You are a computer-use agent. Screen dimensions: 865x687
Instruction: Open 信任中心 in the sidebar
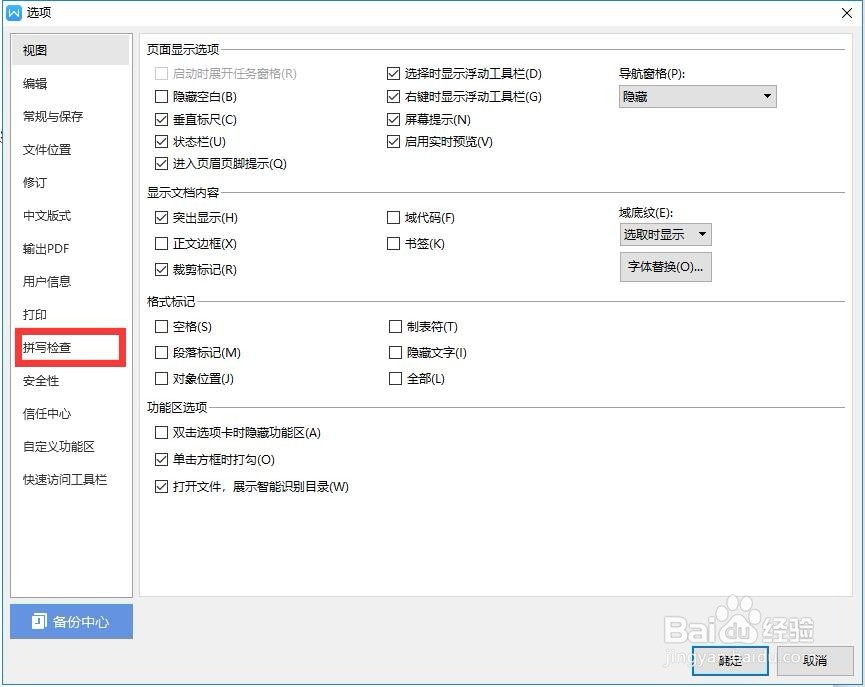47,413
